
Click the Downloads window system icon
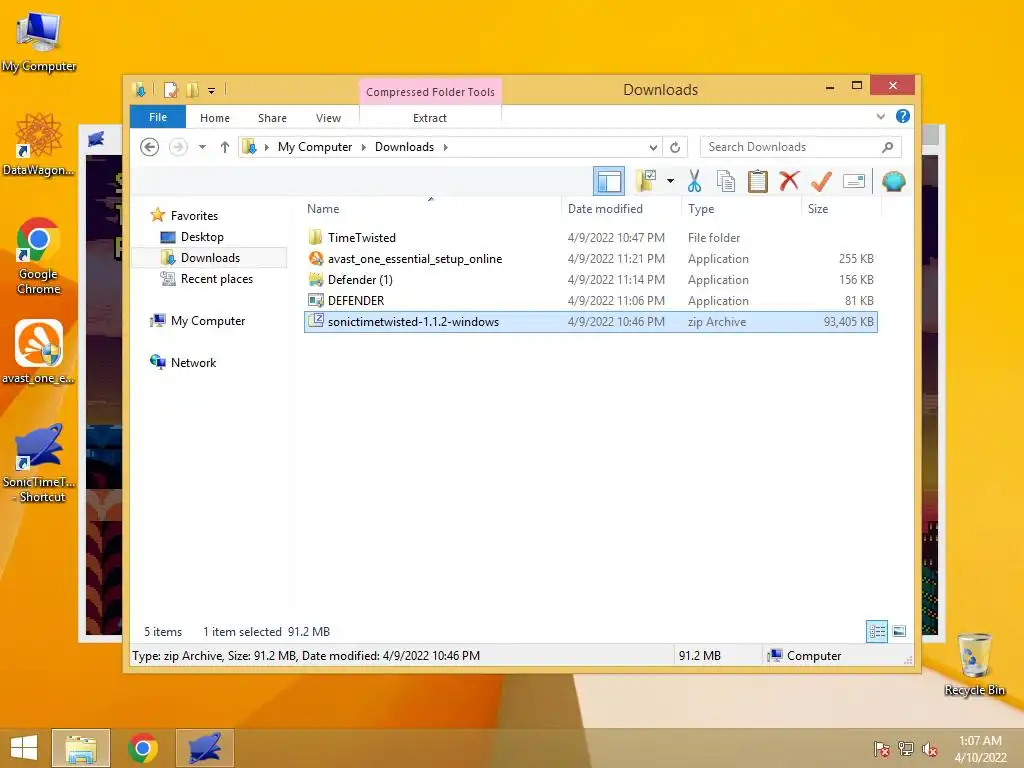click(139, 90)
